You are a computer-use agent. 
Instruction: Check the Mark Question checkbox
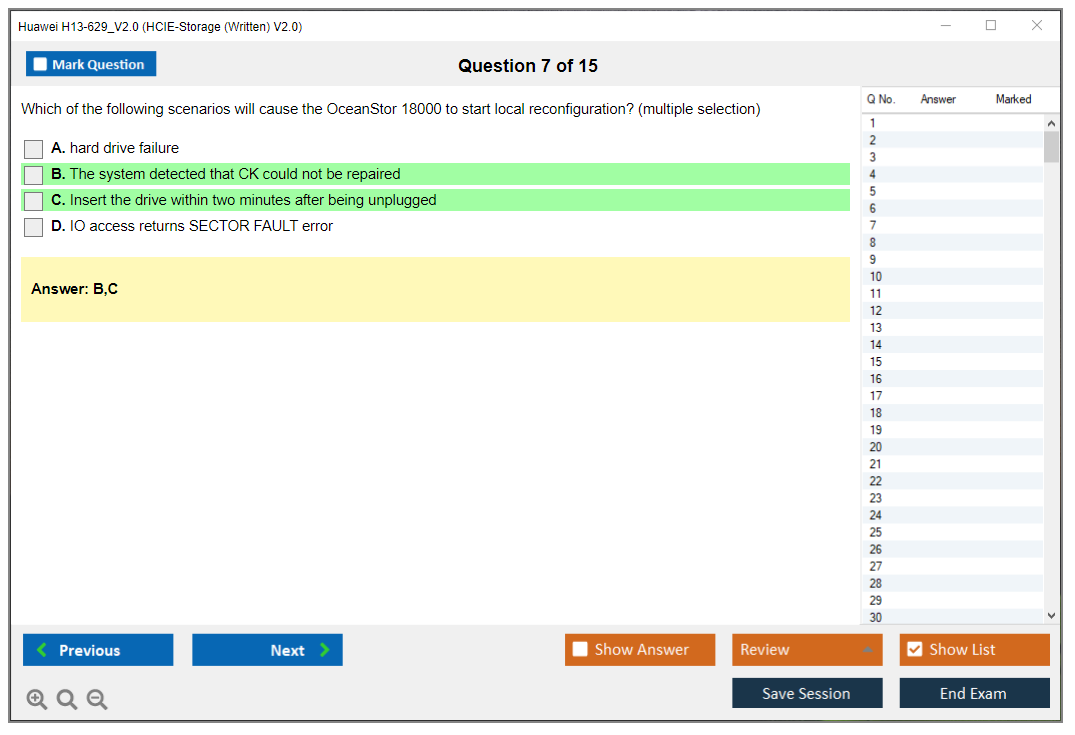[41, 65]
